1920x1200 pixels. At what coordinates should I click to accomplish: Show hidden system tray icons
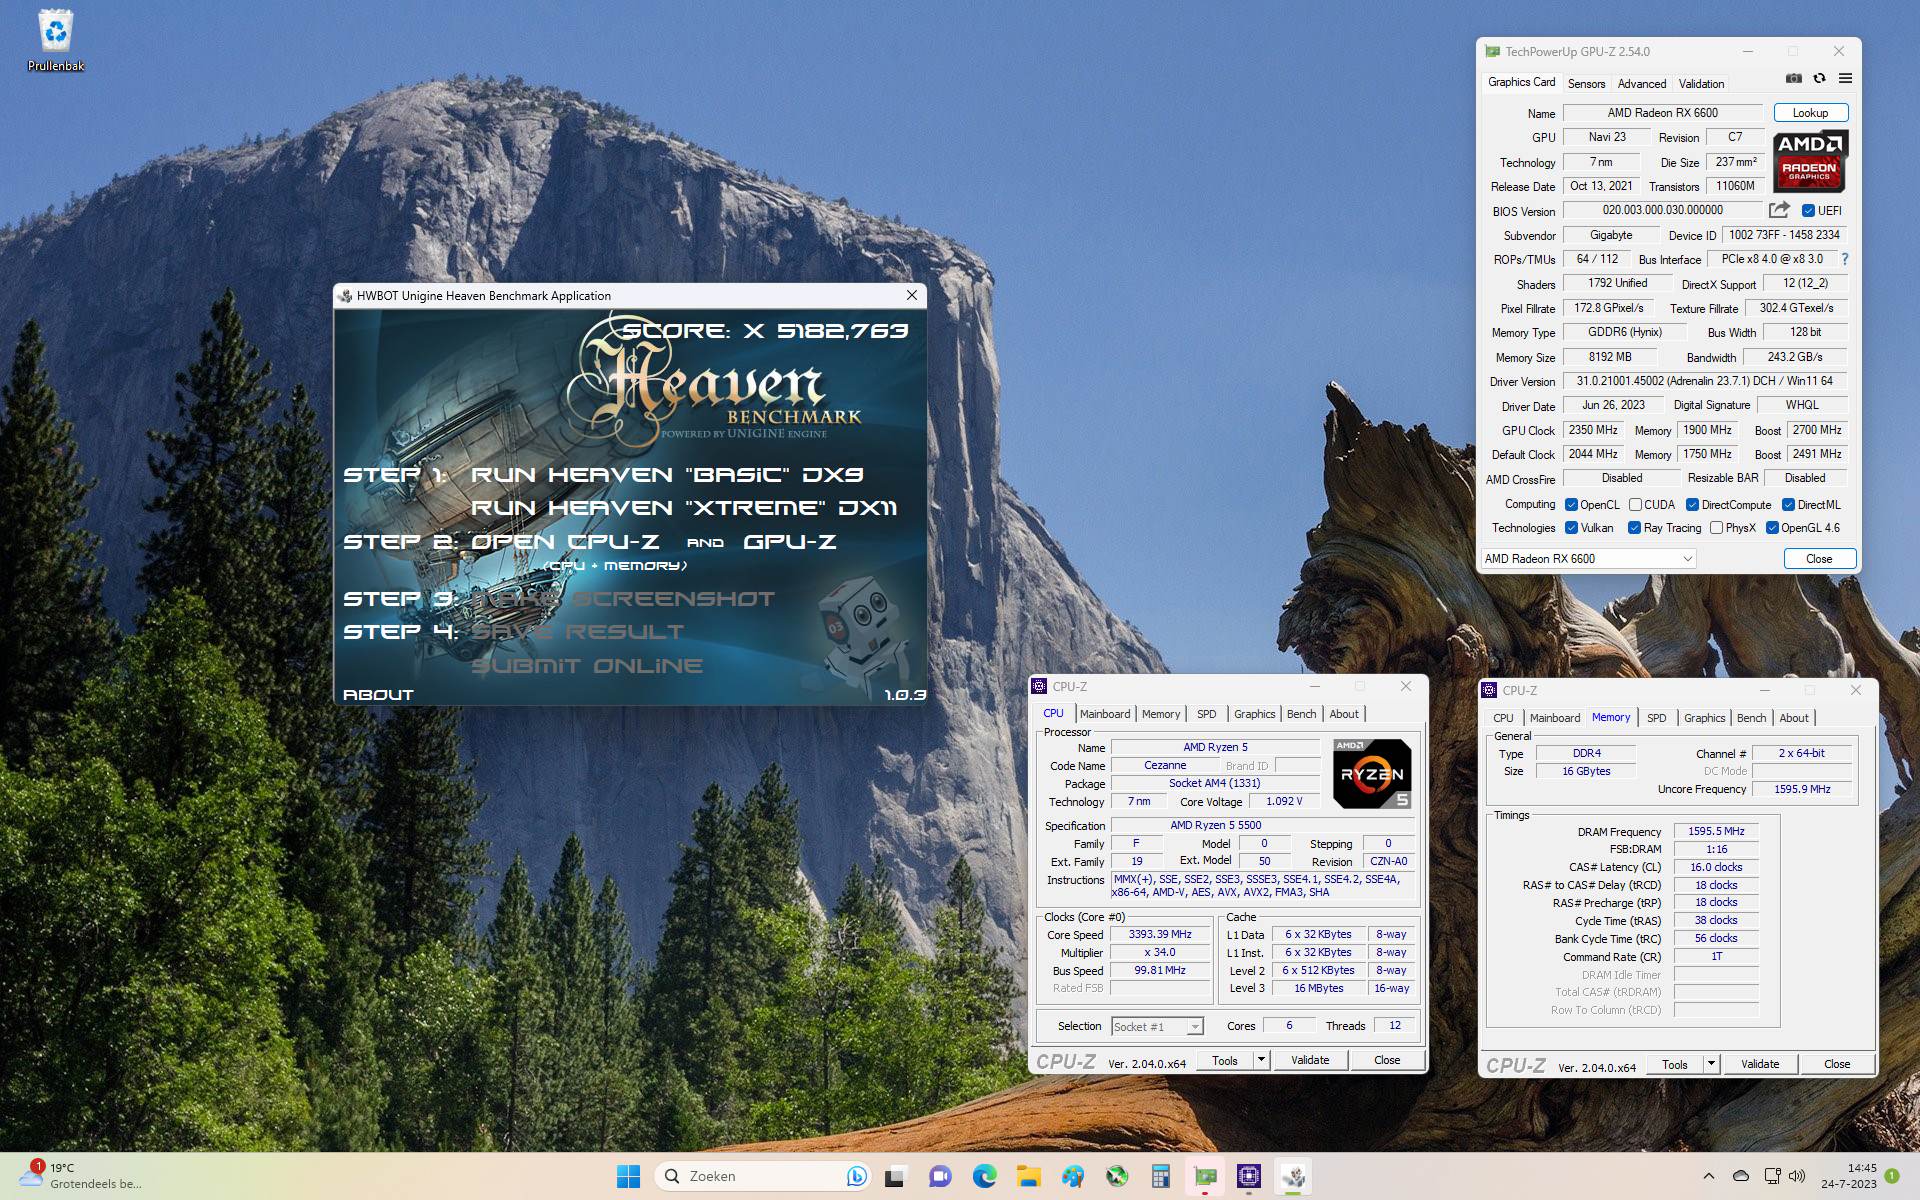click(x=1708, y=1176)
